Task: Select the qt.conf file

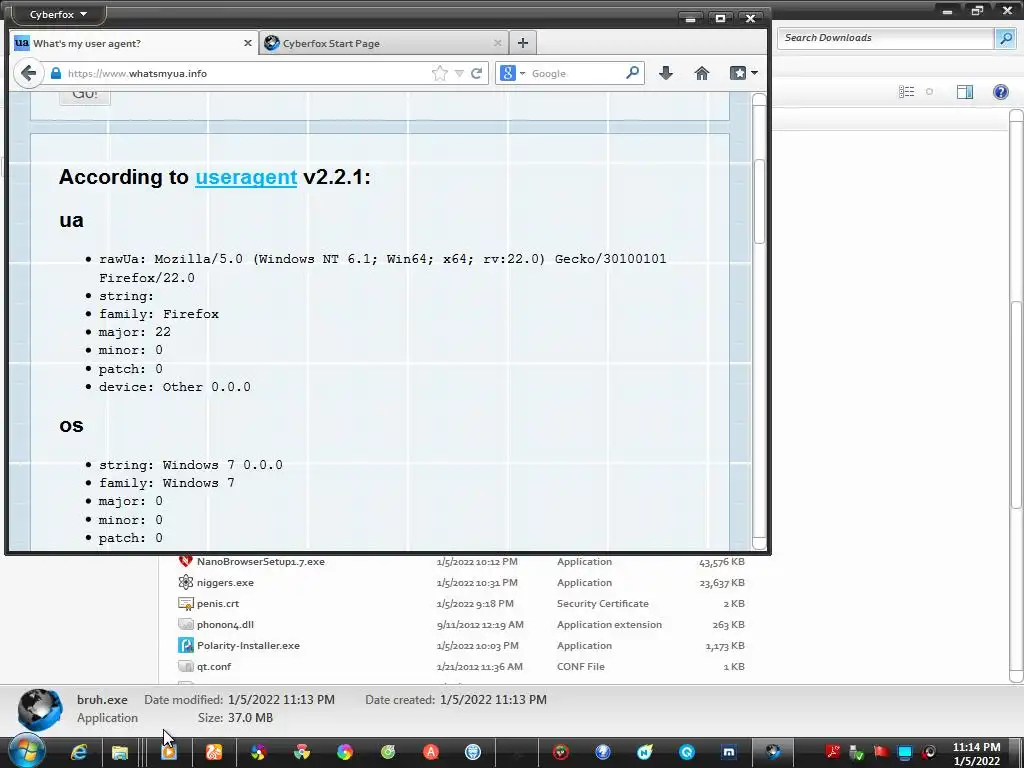Action: [x=214, y=667]
